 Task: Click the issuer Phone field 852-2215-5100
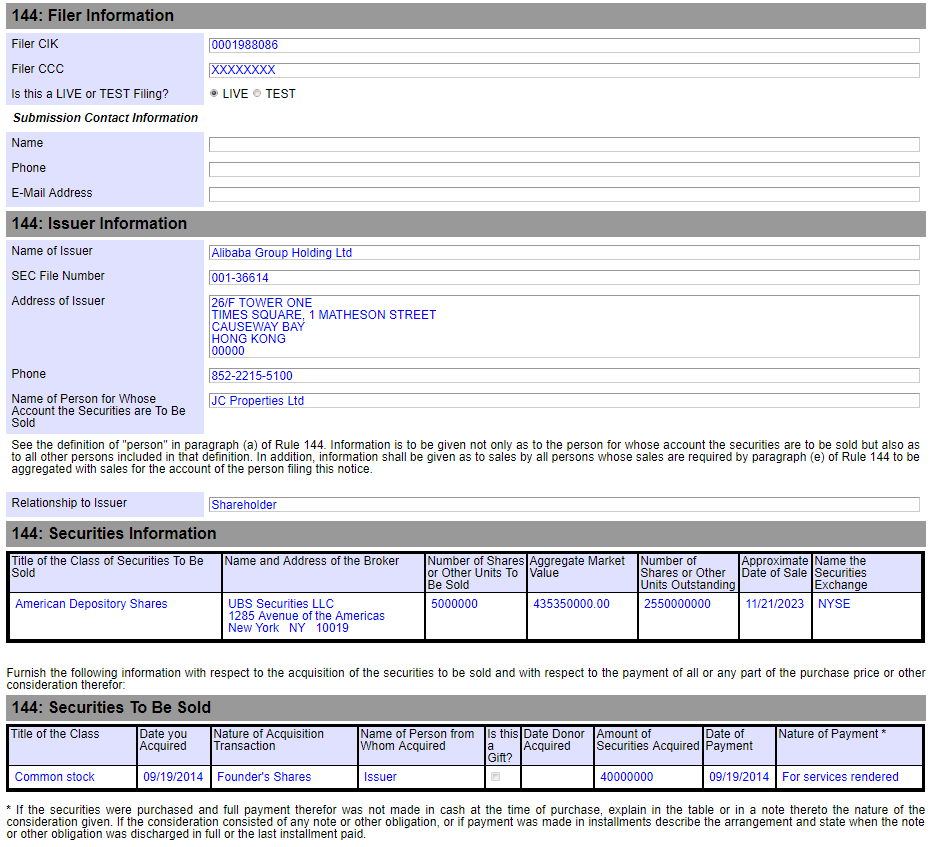point(564,375)
